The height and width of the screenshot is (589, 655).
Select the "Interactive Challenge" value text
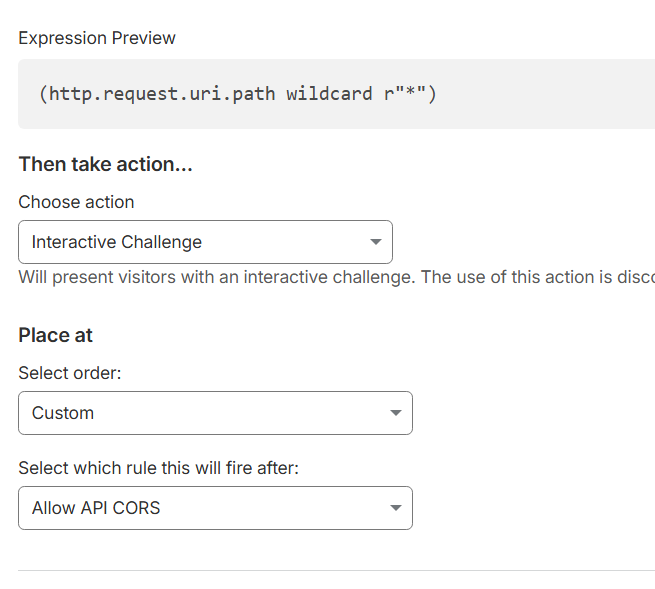[117, 242]
